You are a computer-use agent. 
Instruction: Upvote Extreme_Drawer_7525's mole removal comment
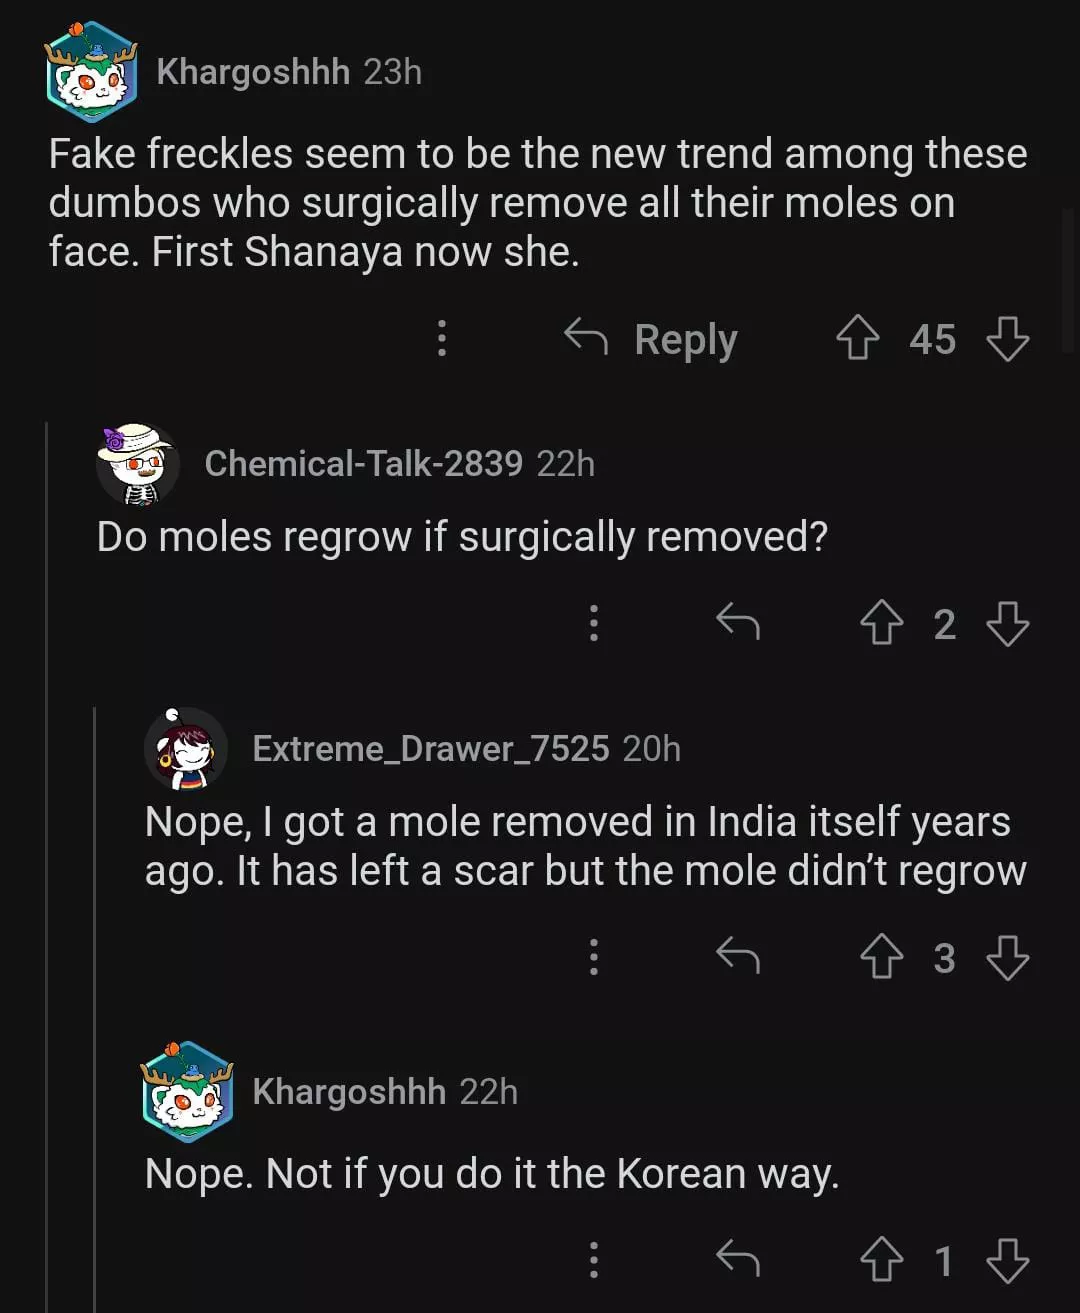tap(881, 957)
